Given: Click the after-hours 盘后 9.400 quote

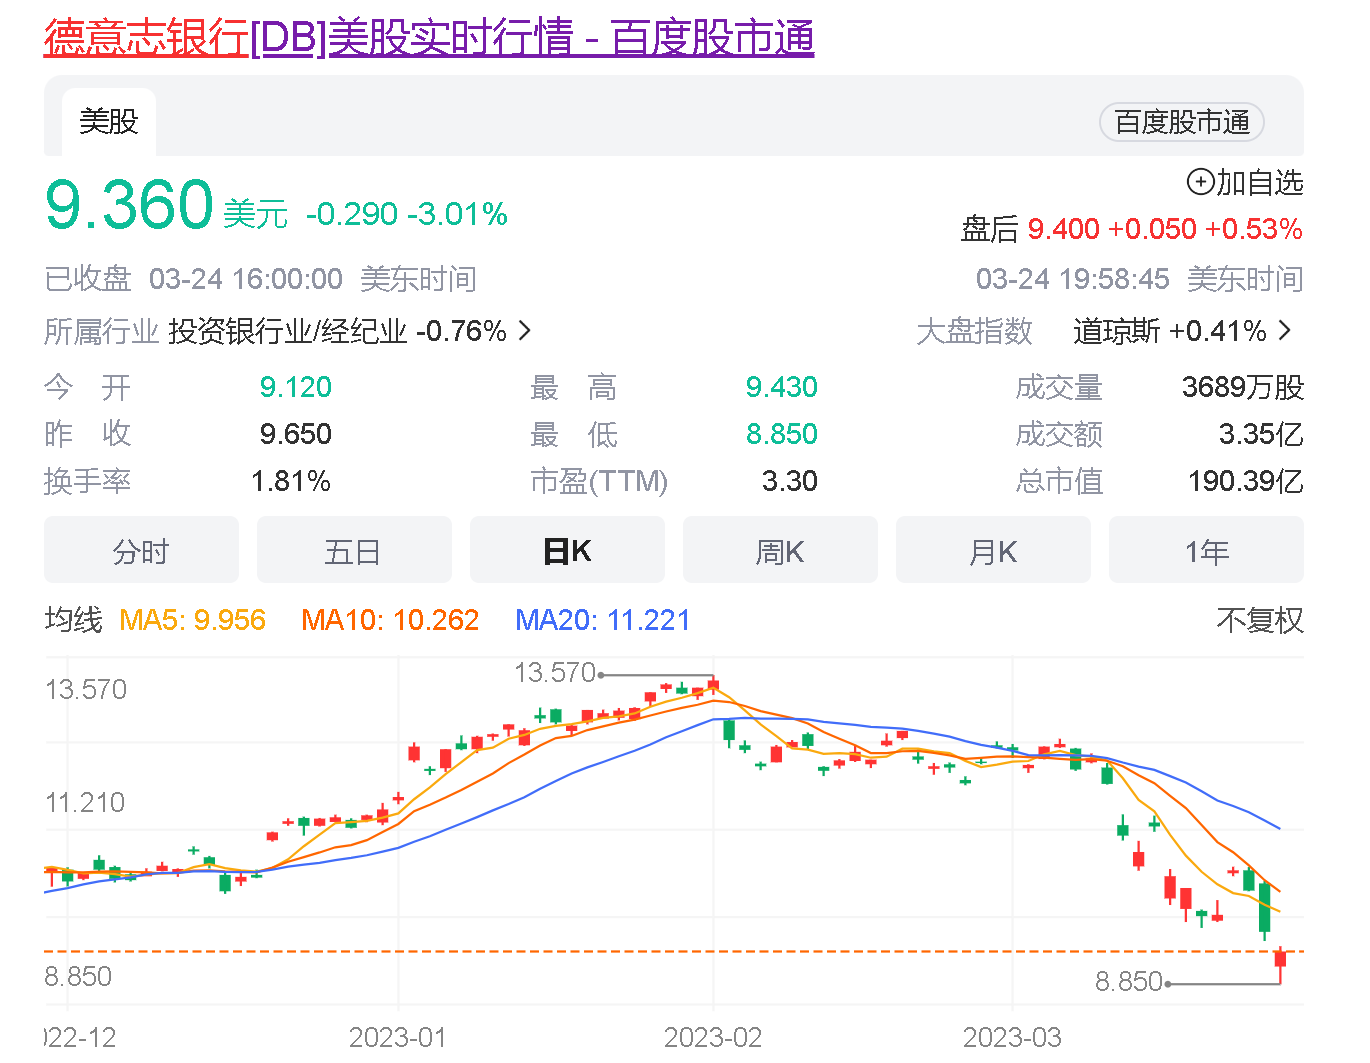Looking at the screenshot, I should tap(1131, 229).
